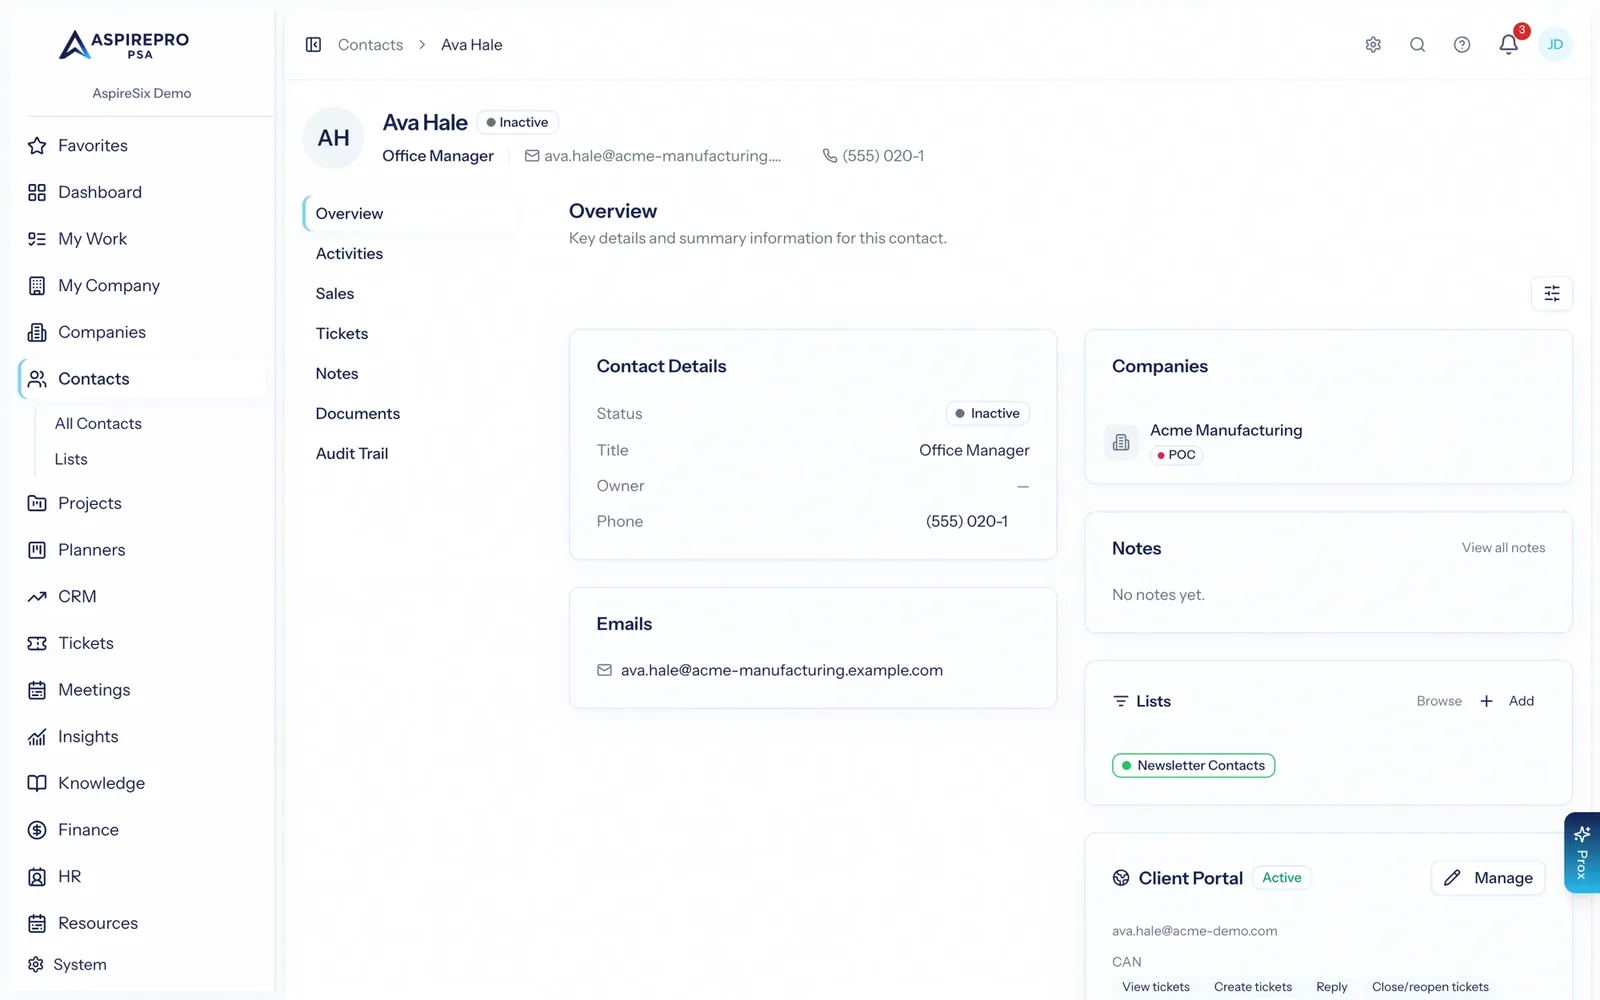Click the AH contact avatar

pyautogui.click(x=334, y=138)
